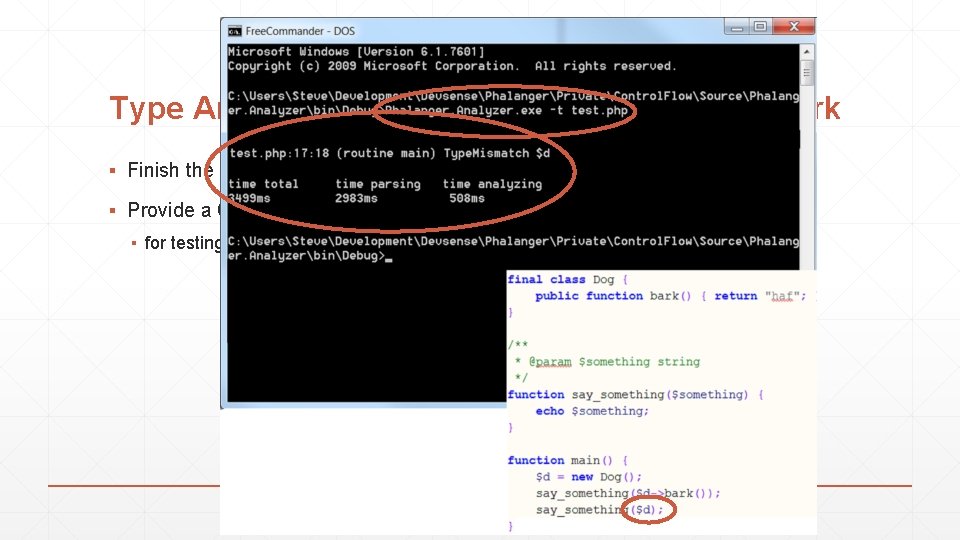Screen dimensions: 960x540
Task: Click the 'say_something($d);' line
Action: [599, 510]
